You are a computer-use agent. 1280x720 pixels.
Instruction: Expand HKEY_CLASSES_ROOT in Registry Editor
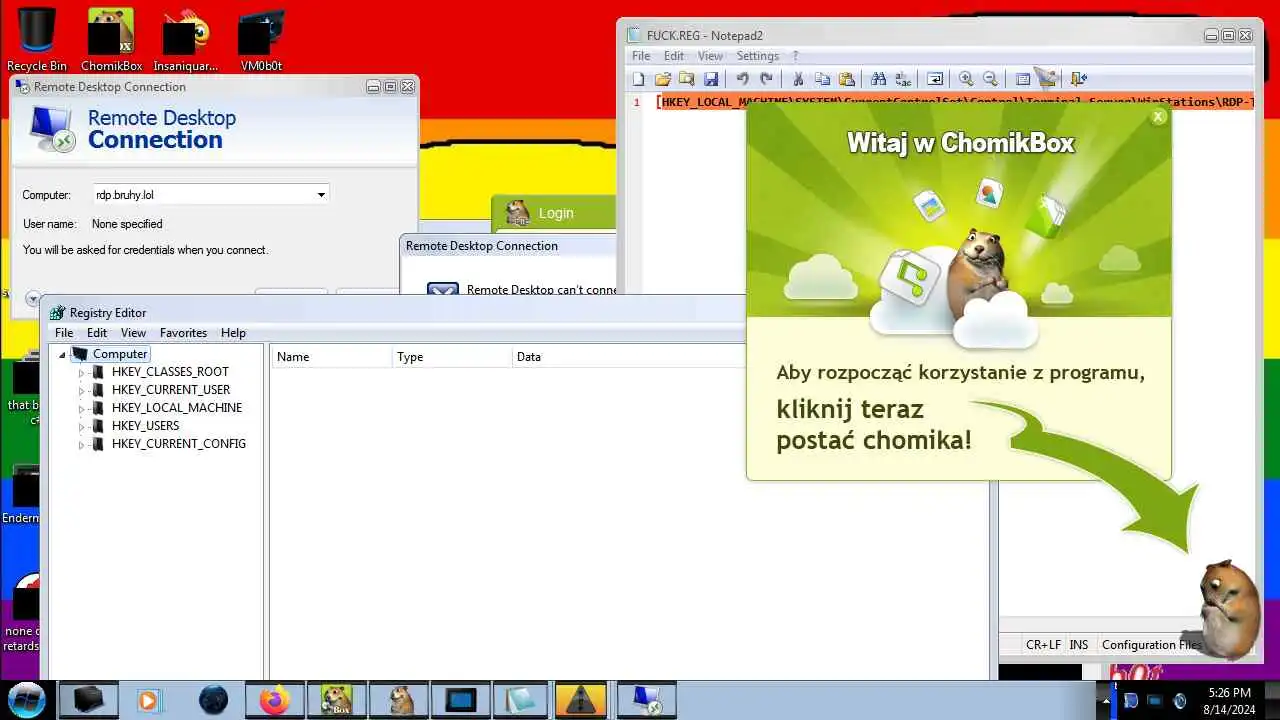point(81,372)
